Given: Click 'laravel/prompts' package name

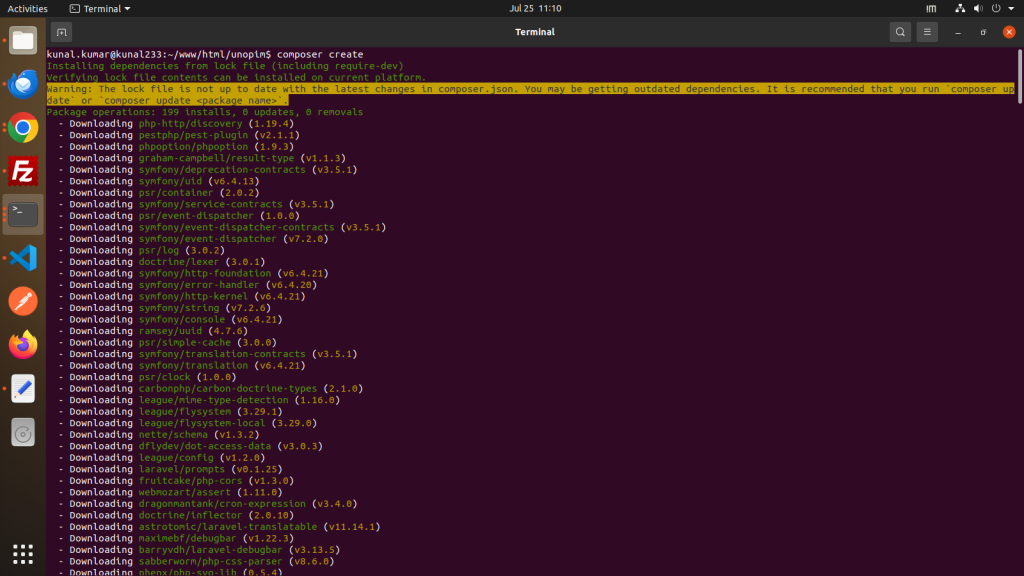Looking at the screenshot, I should [182, 469].
